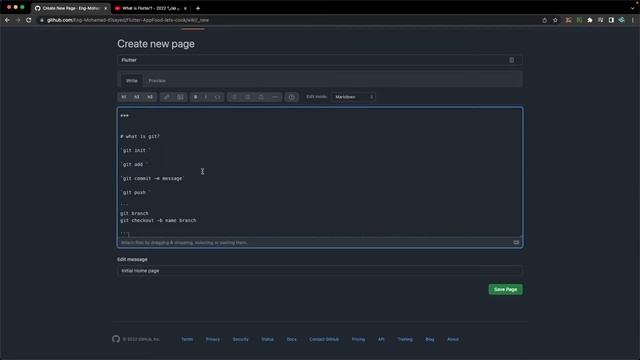Toggle italic formatting in the editor toolbar
Viewport: 640px width, 360px height.
pos(206,97)
